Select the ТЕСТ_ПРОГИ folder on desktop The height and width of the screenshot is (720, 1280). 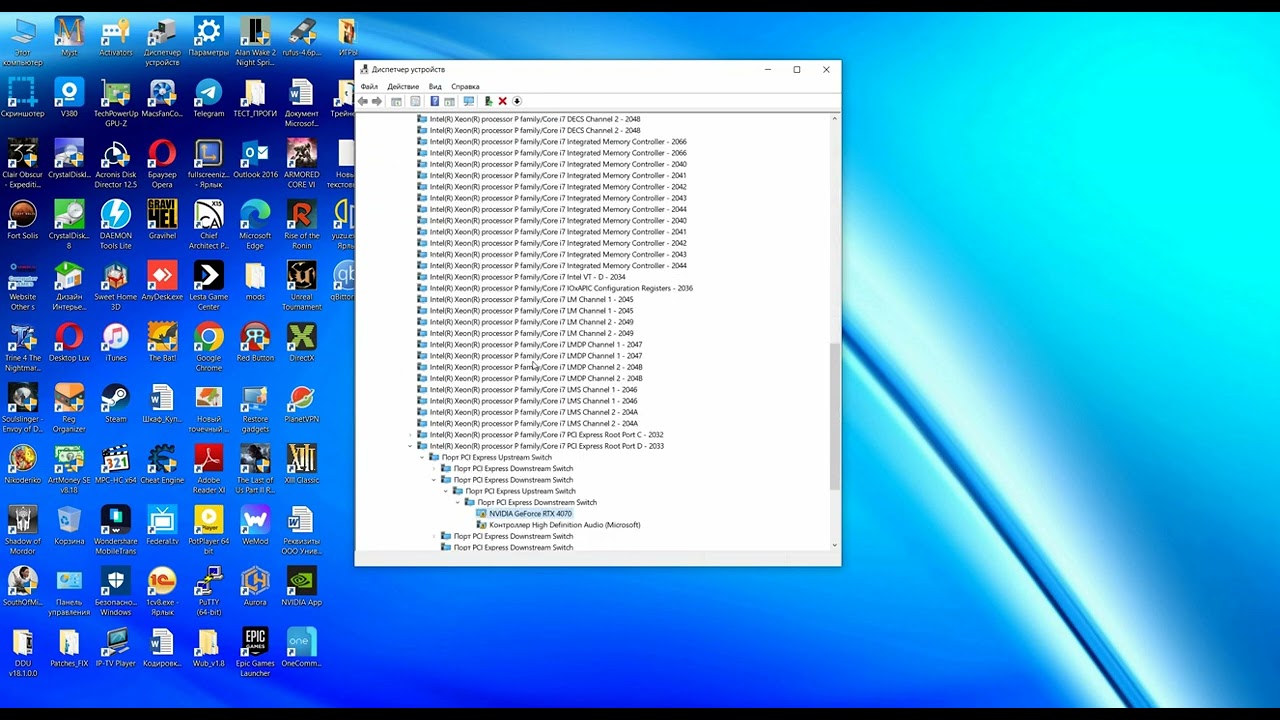click(x=255, y=98)
